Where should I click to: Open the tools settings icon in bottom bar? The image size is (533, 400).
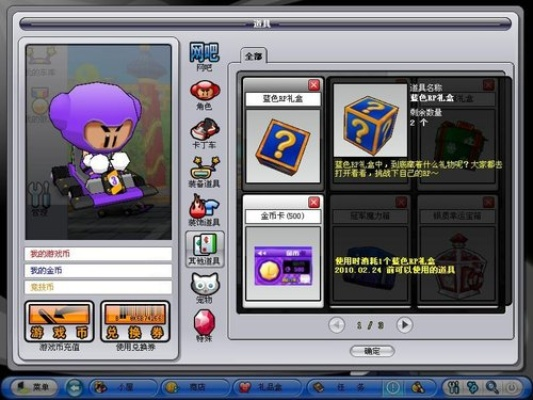pos(453,387)
